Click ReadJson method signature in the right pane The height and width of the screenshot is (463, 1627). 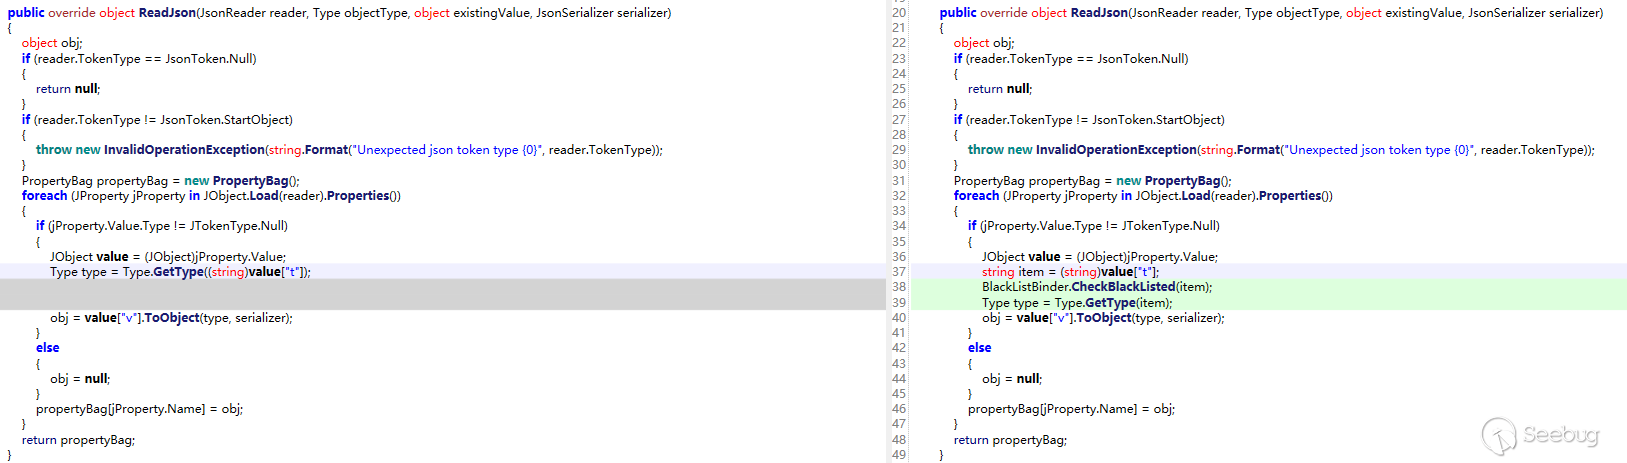click(1271, 13)
